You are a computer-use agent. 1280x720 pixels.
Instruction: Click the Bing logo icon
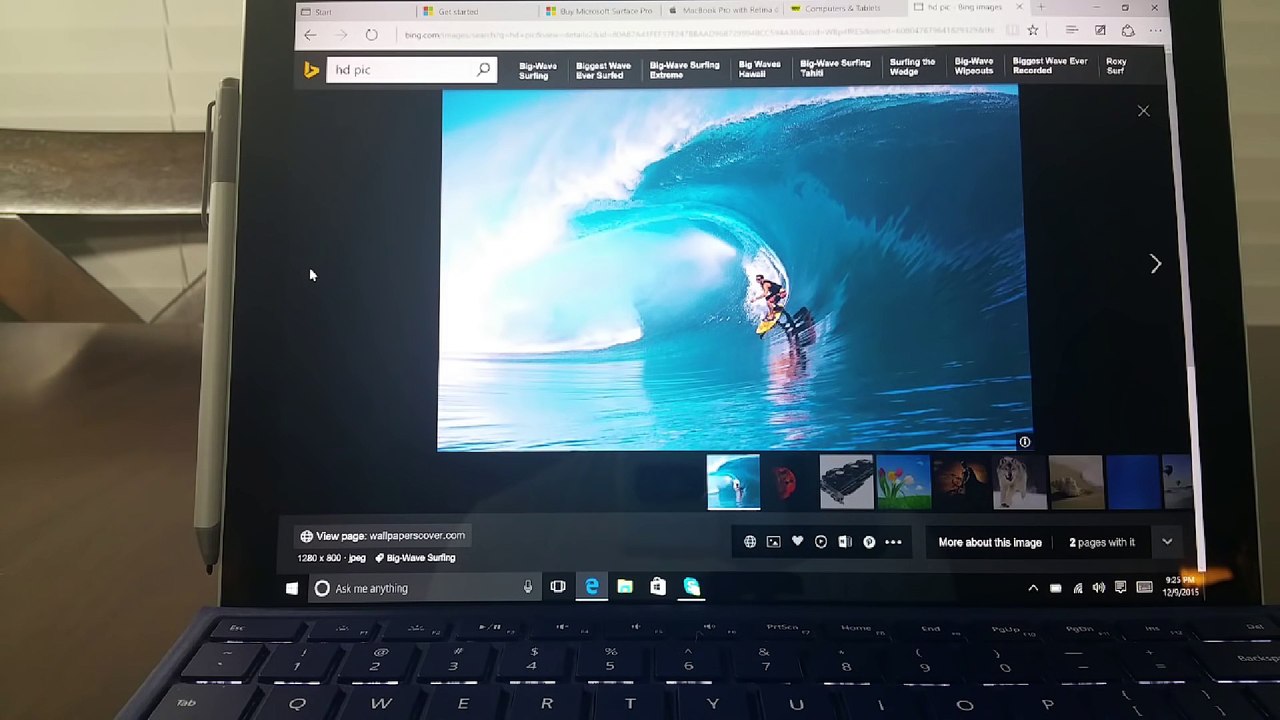click(x=311, y=69)
